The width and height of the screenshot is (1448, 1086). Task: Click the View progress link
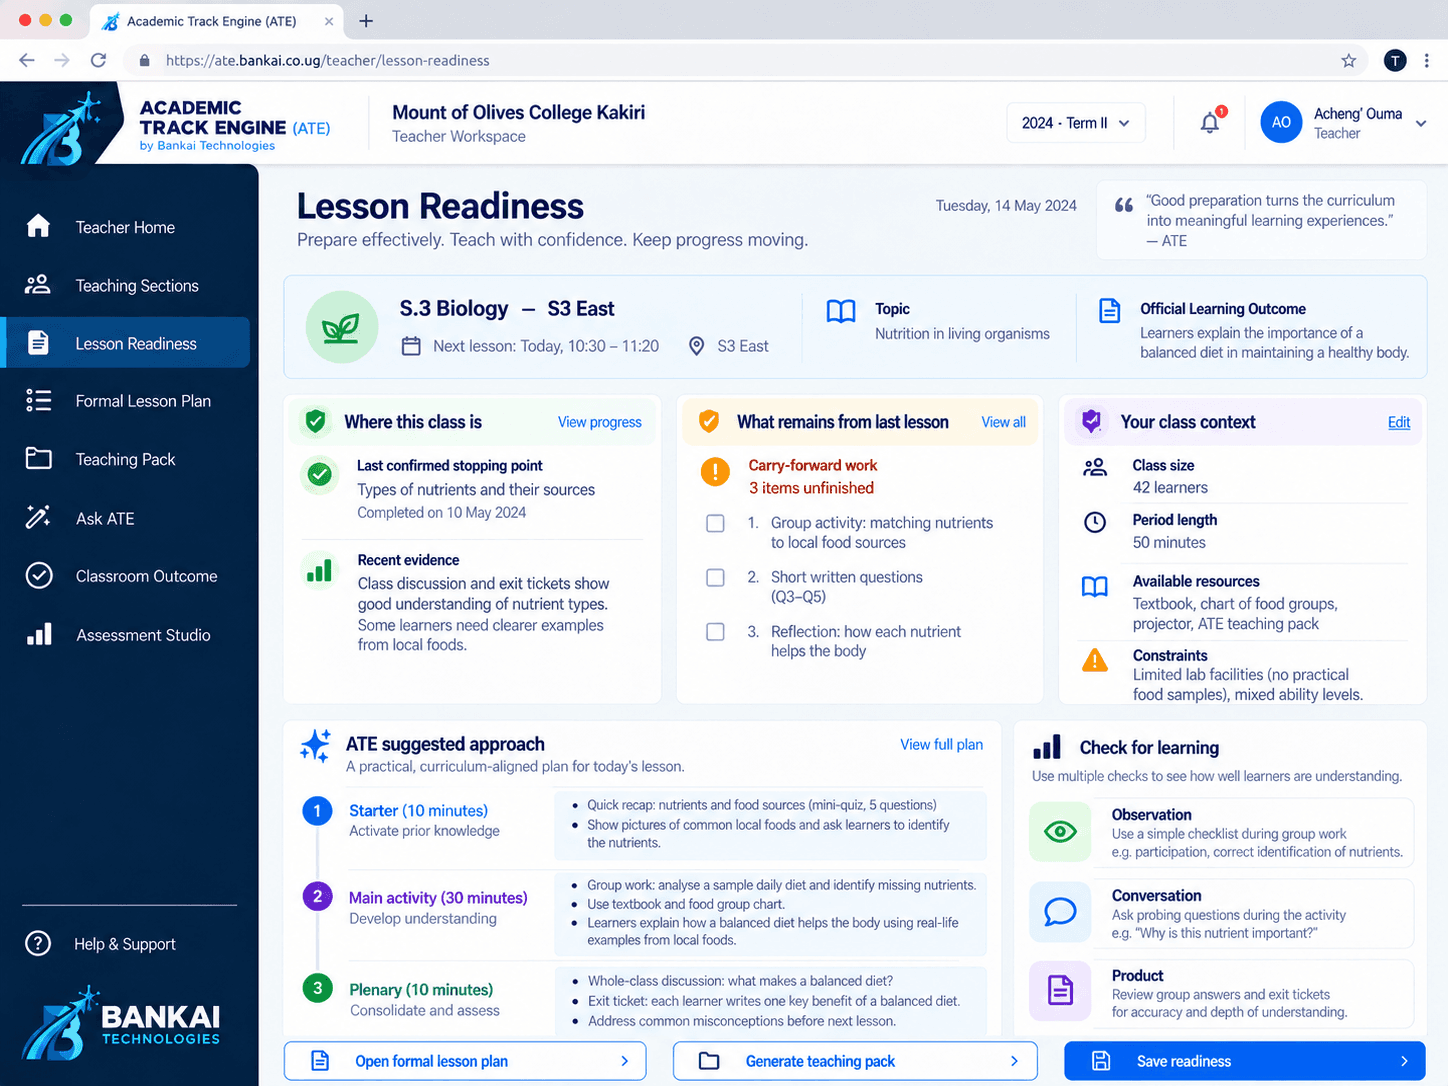coord(600,422)
